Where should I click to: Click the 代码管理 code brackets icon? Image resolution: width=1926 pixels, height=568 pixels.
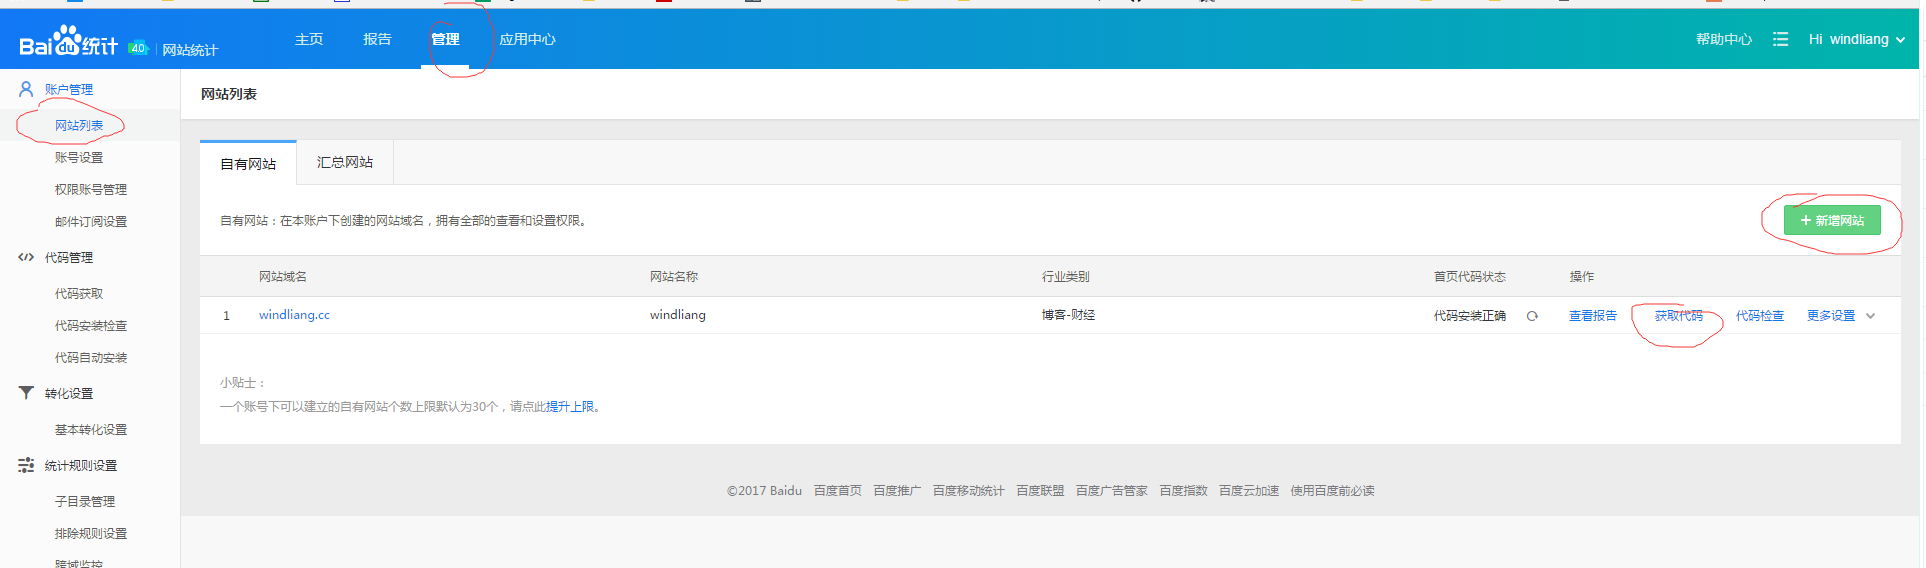pyautogui.click(x=26, y=257)
